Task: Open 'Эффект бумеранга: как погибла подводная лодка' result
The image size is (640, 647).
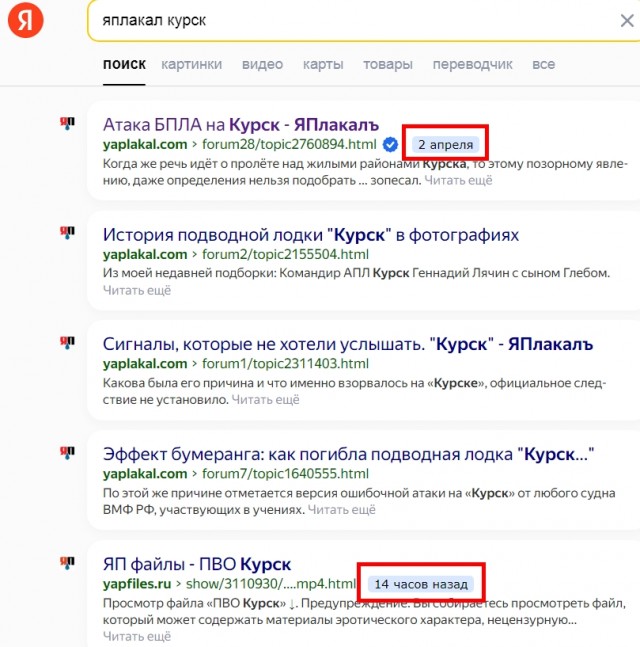Action: [x=349, y=454]
